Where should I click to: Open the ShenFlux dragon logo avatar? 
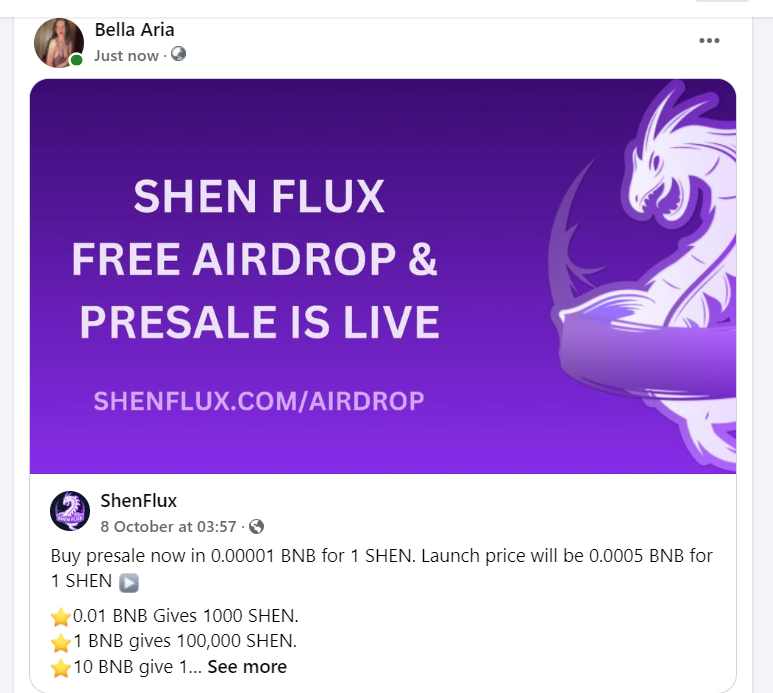(x=70, y=511)
